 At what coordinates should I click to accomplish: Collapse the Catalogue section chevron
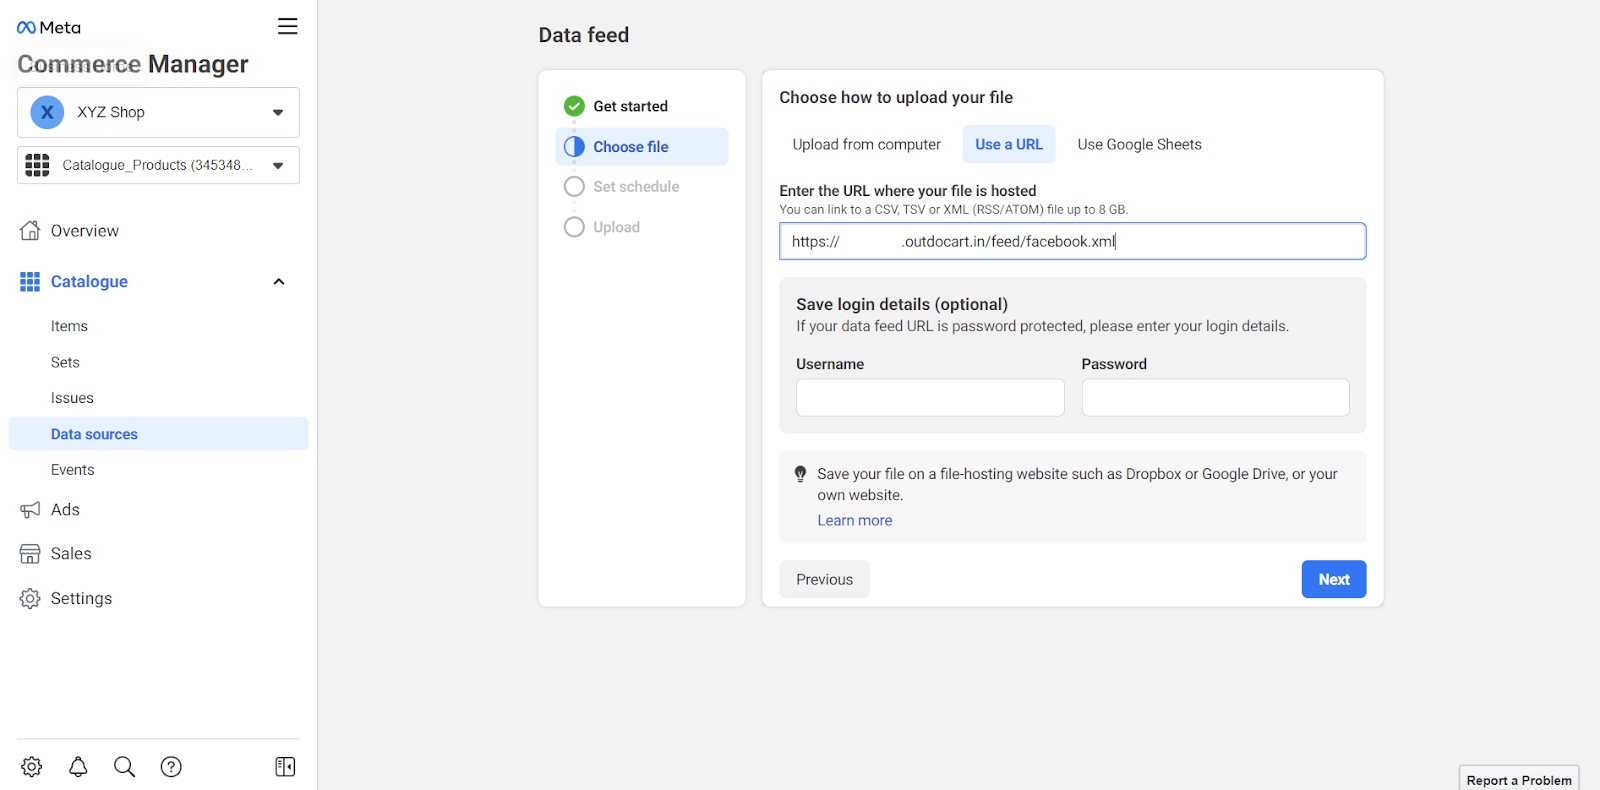pos(279,282)
